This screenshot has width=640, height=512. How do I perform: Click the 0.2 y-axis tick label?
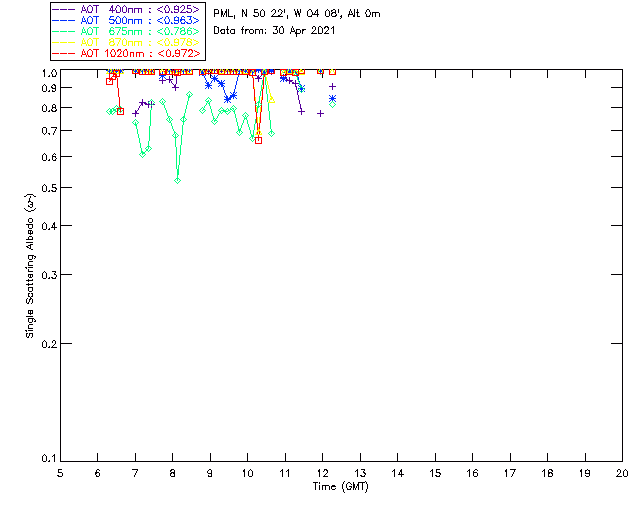(x=49, y=344)
